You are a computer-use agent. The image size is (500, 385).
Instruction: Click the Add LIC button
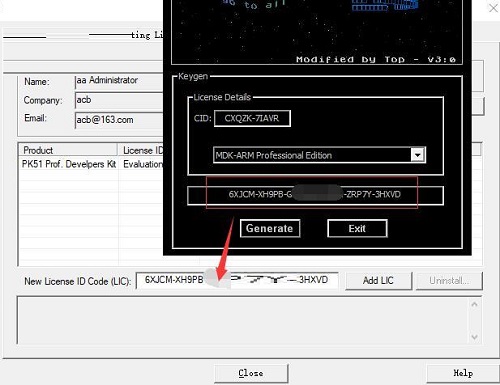point(378,281)
